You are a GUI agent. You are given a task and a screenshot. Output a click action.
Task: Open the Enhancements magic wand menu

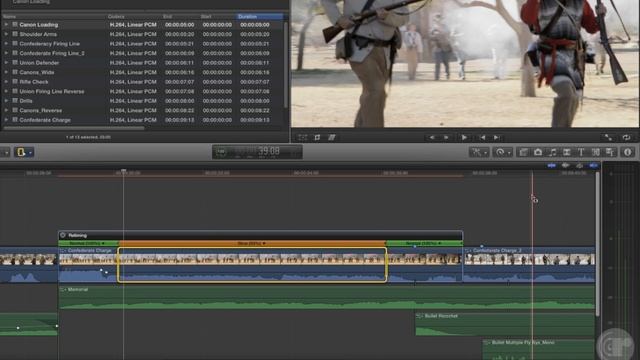coord(479,152)
